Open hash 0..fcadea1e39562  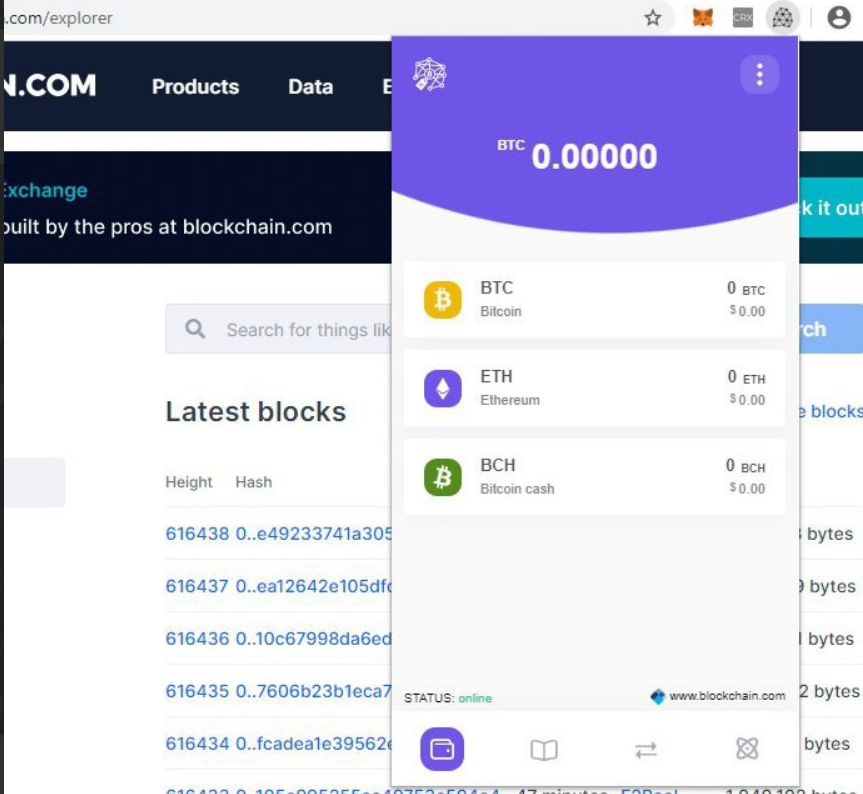click(x=314, y=743)
